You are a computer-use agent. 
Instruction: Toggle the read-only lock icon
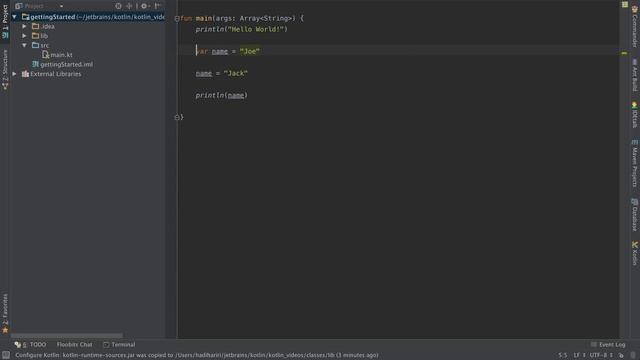tap(621, 355)
